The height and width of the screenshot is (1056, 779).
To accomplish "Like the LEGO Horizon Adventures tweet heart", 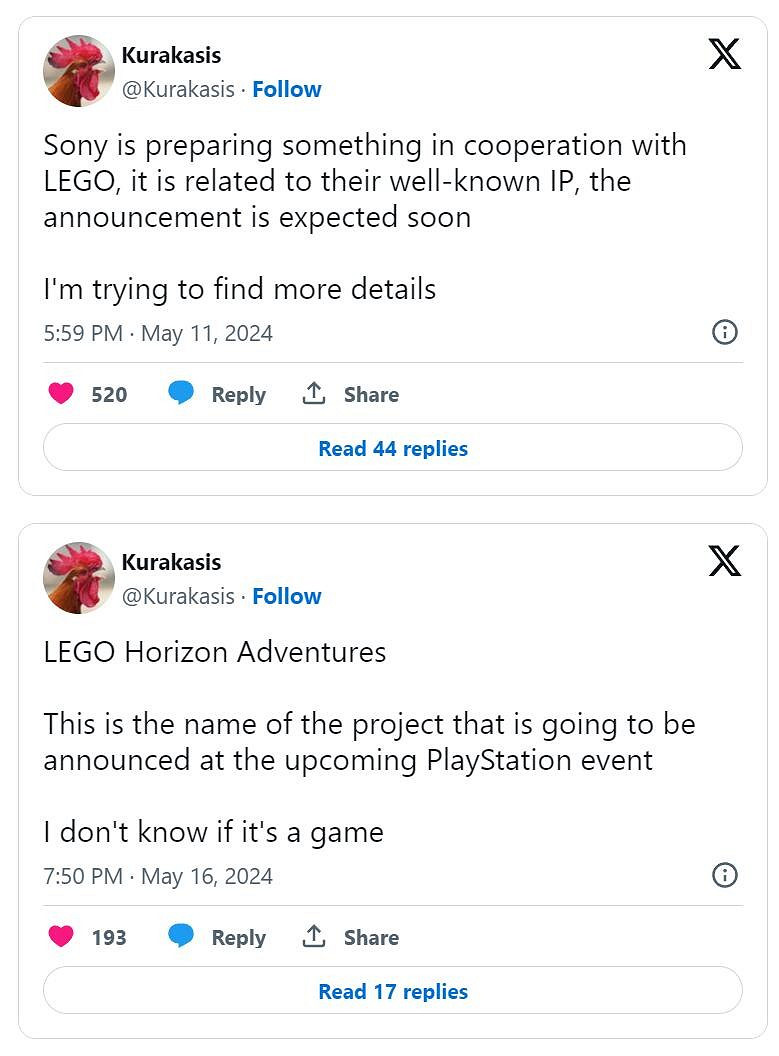I will [61, 937].
